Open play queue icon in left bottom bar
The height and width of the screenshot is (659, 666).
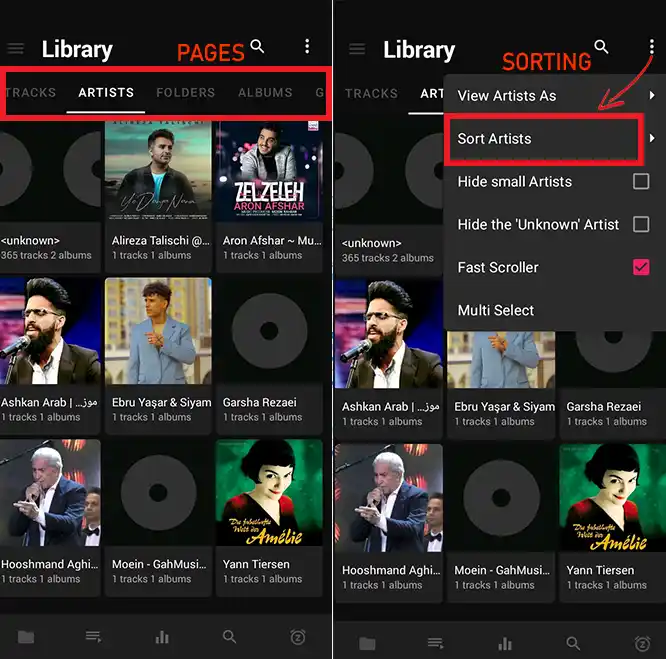(93, 636)
